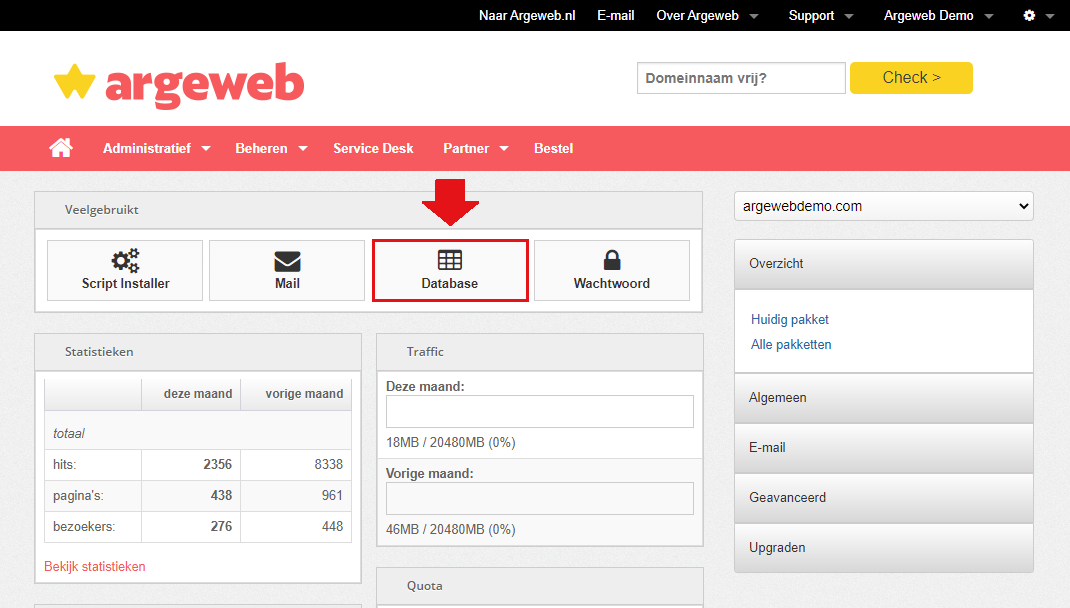This screenshot has height=608, width=1070.
Task: Open the Huidig pakket link
Action: pyautogui.click(x=790, y=319)
